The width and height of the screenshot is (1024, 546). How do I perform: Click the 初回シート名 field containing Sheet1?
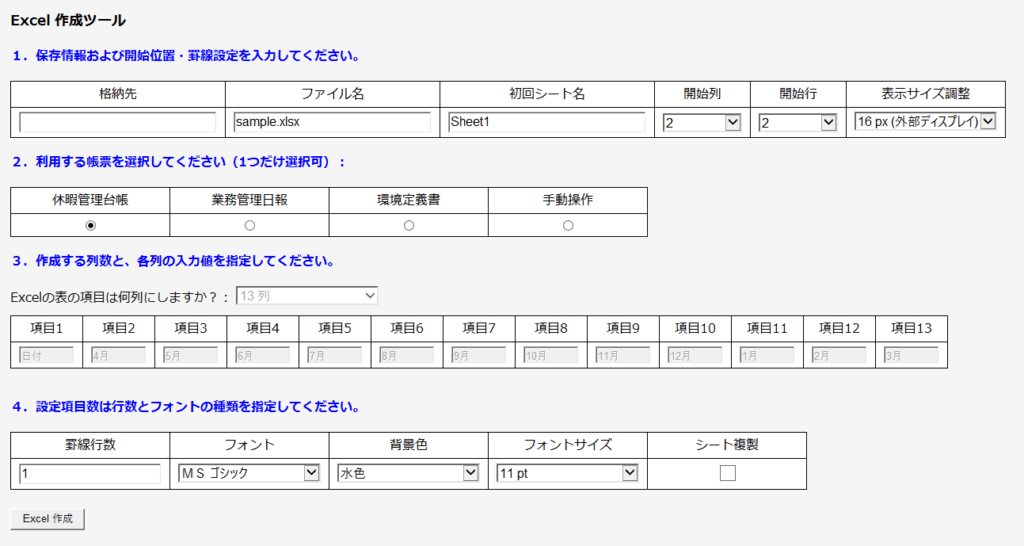547,122
